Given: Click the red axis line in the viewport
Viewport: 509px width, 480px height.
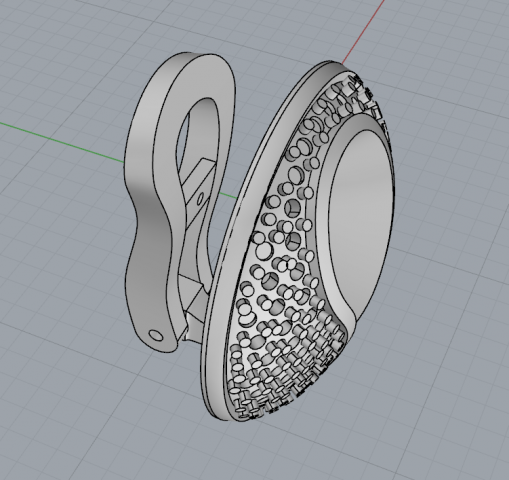Looking at the screenshot, I should pyautogui.click(x=363, y=32).
